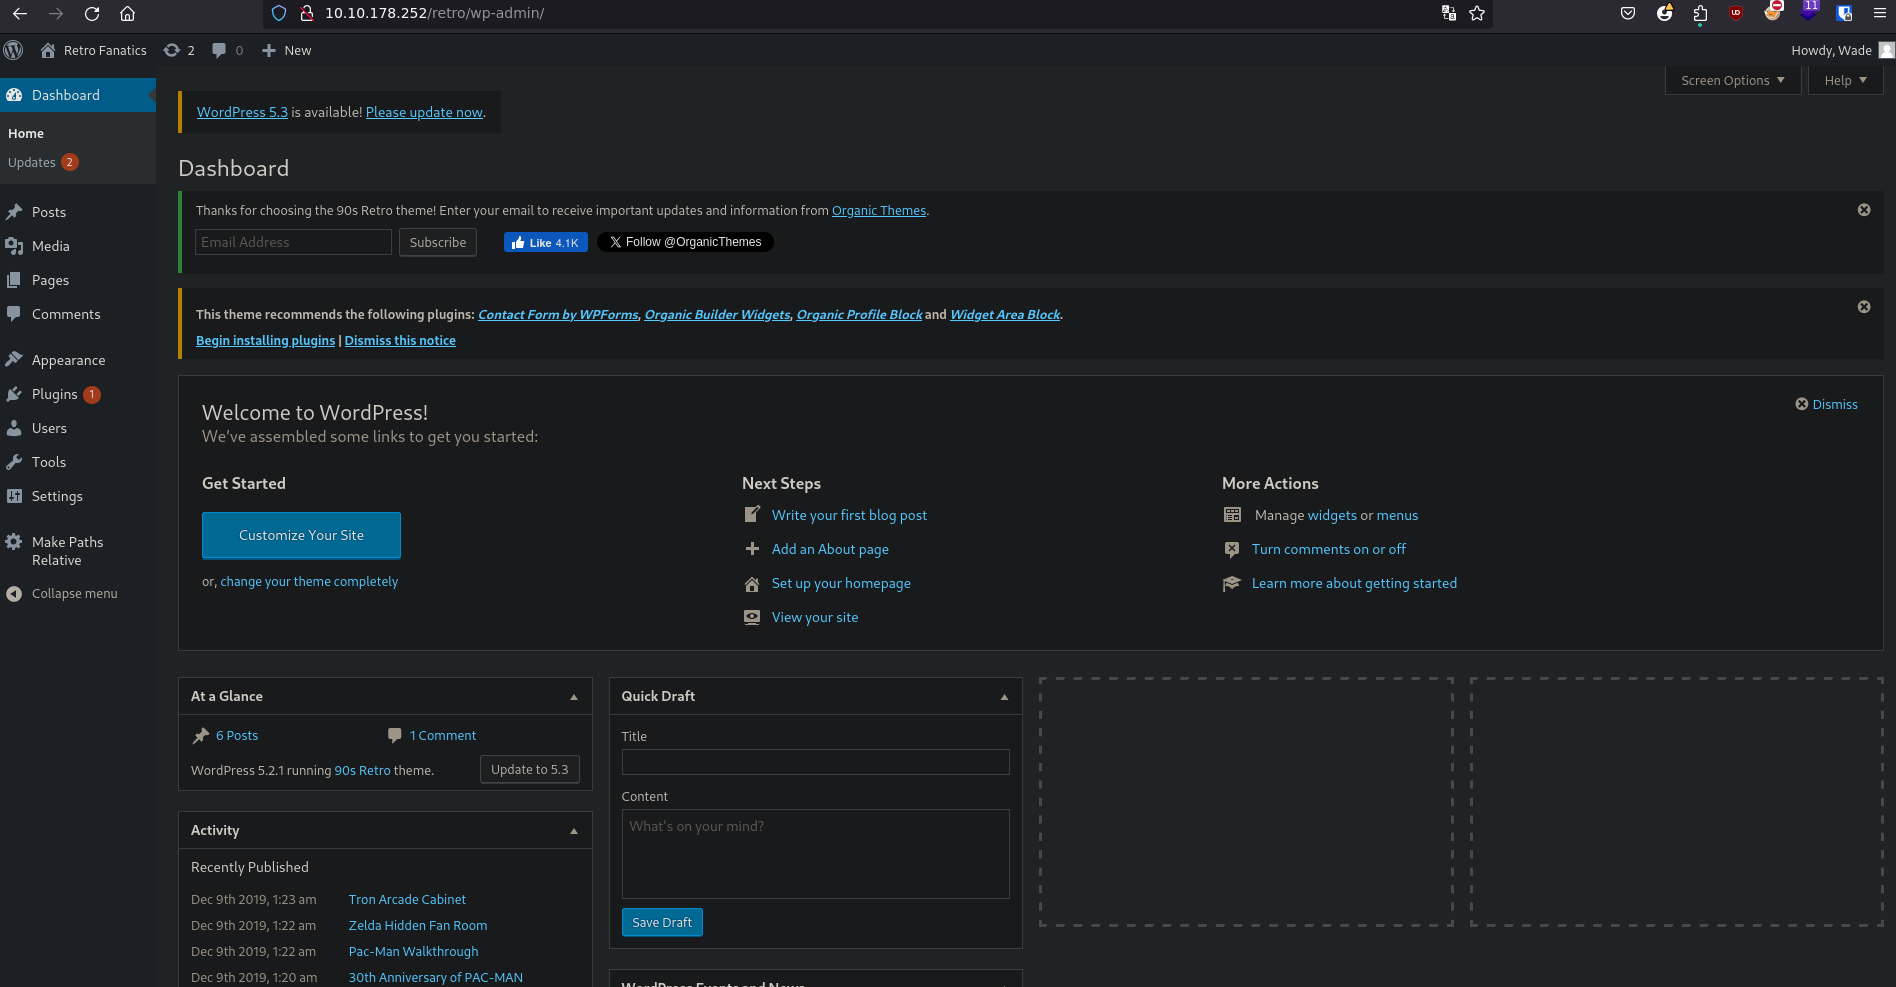
Task: Bookmark page with the star icon
Action: (1477, 13)
